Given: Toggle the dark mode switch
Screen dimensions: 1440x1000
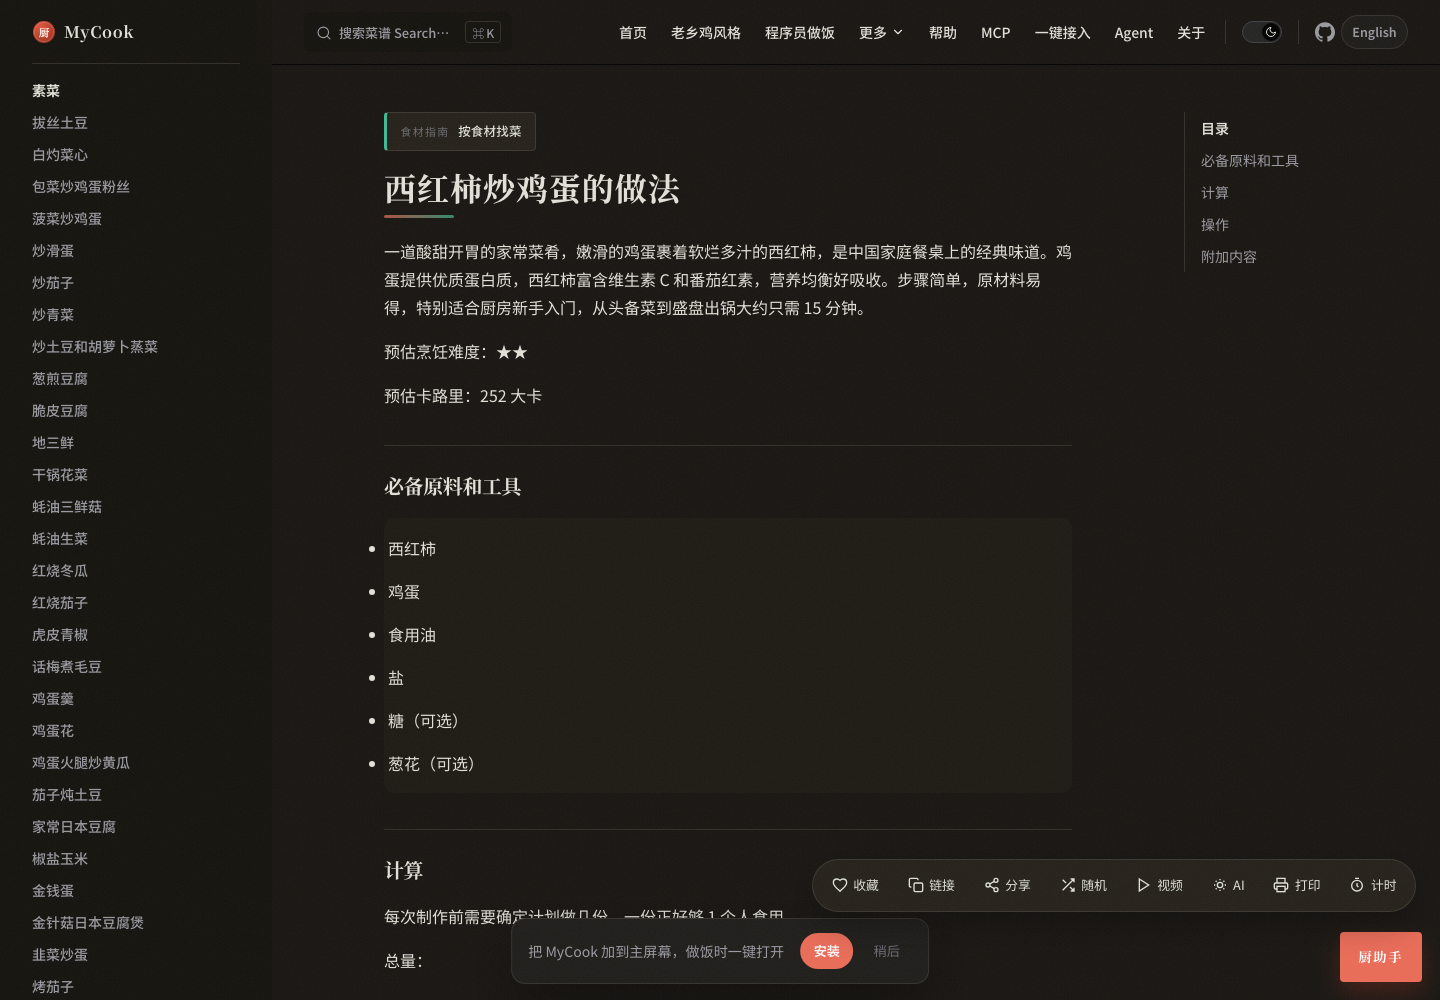Looking at the screenshot, I should 1262,32.
